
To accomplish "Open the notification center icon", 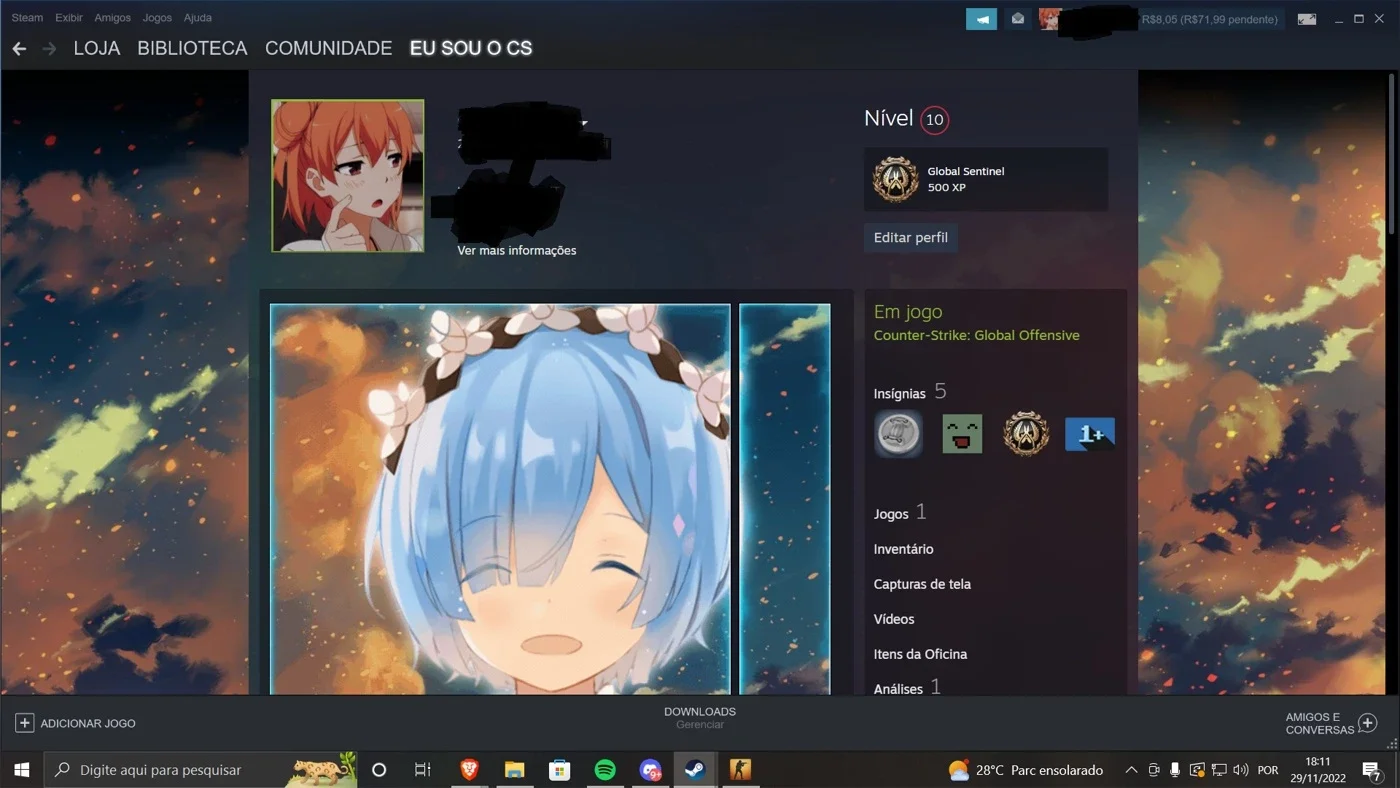I will tap(1371, 770).
